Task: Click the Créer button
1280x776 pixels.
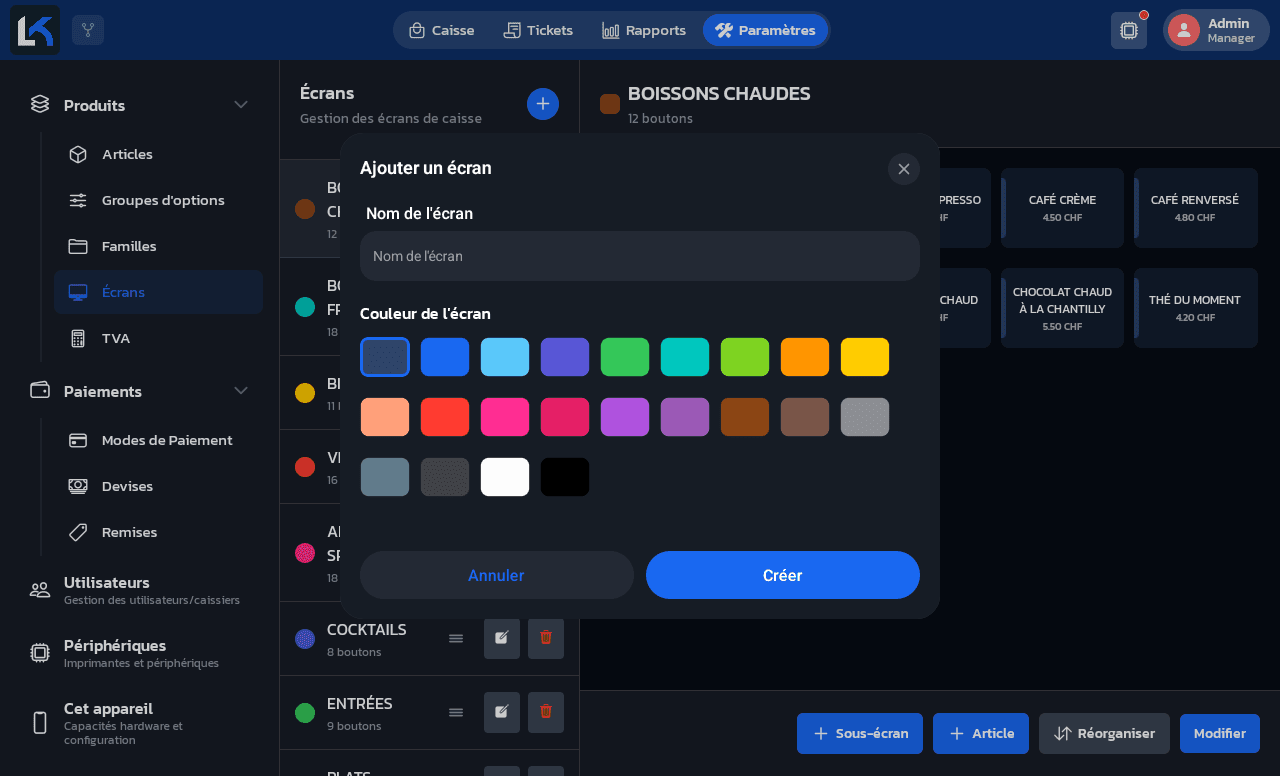Action: [783, 575]
